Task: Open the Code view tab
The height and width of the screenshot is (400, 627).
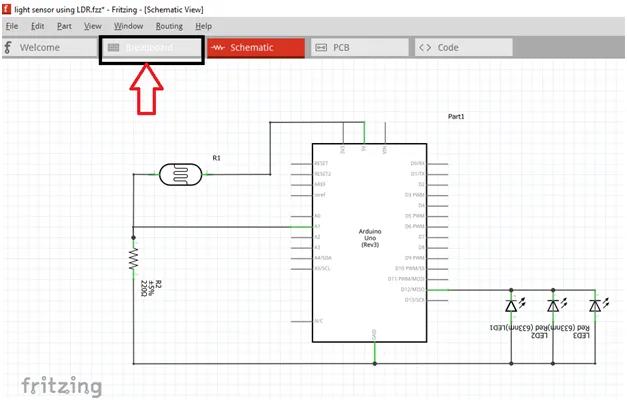Action: [464, 48]
